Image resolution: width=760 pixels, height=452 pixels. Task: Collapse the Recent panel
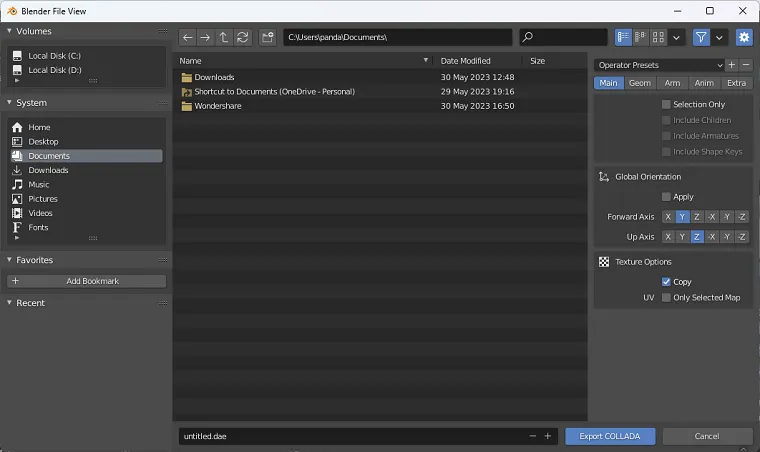pyautogui.click(x=9, y=303)
